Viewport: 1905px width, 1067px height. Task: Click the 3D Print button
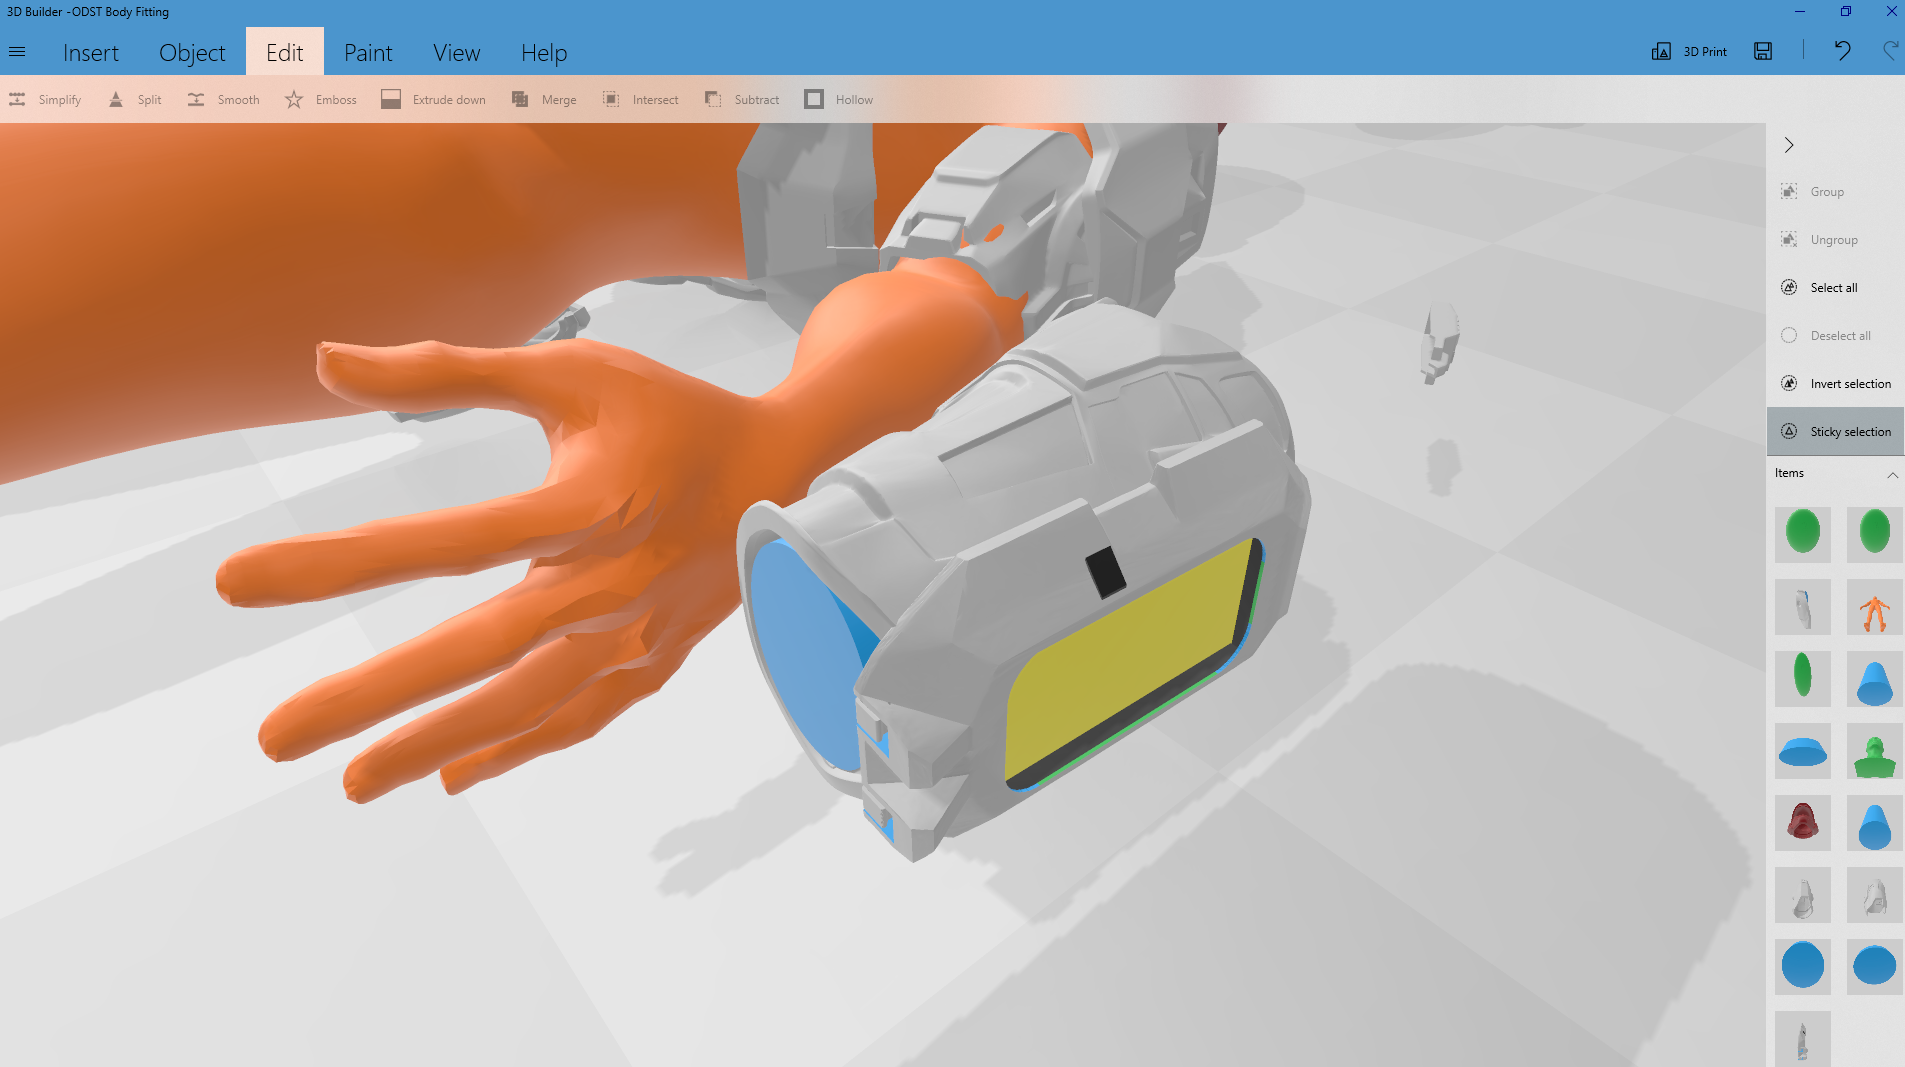[1689, 52]
